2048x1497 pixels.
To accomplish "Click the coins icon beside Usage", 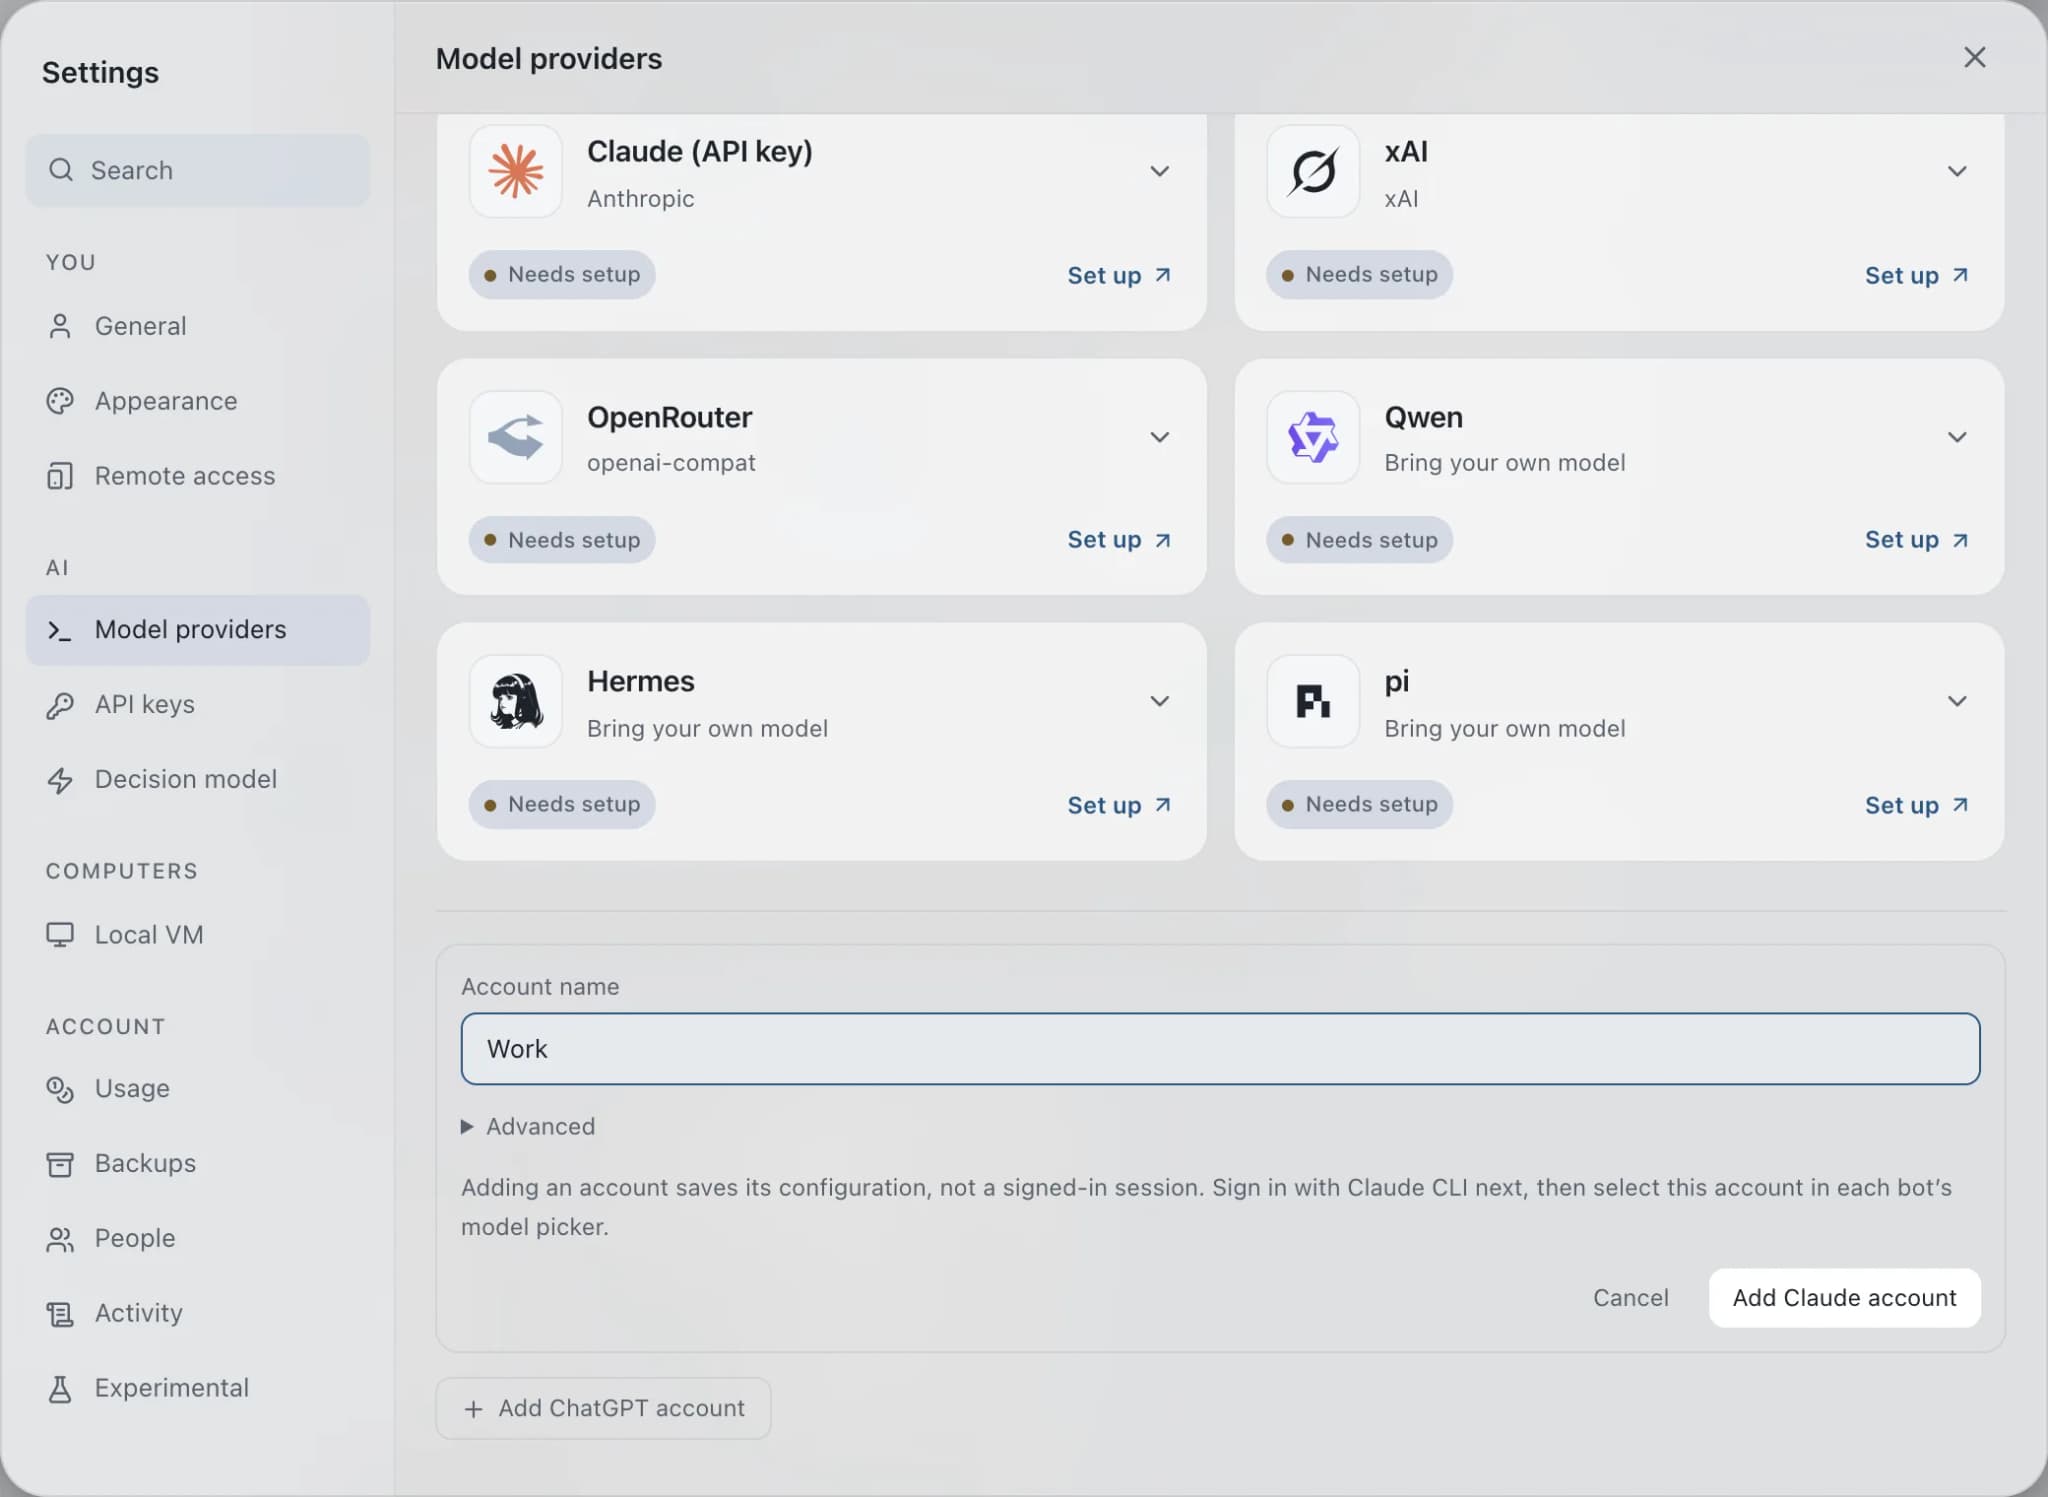I will (x=60, y=1089).
